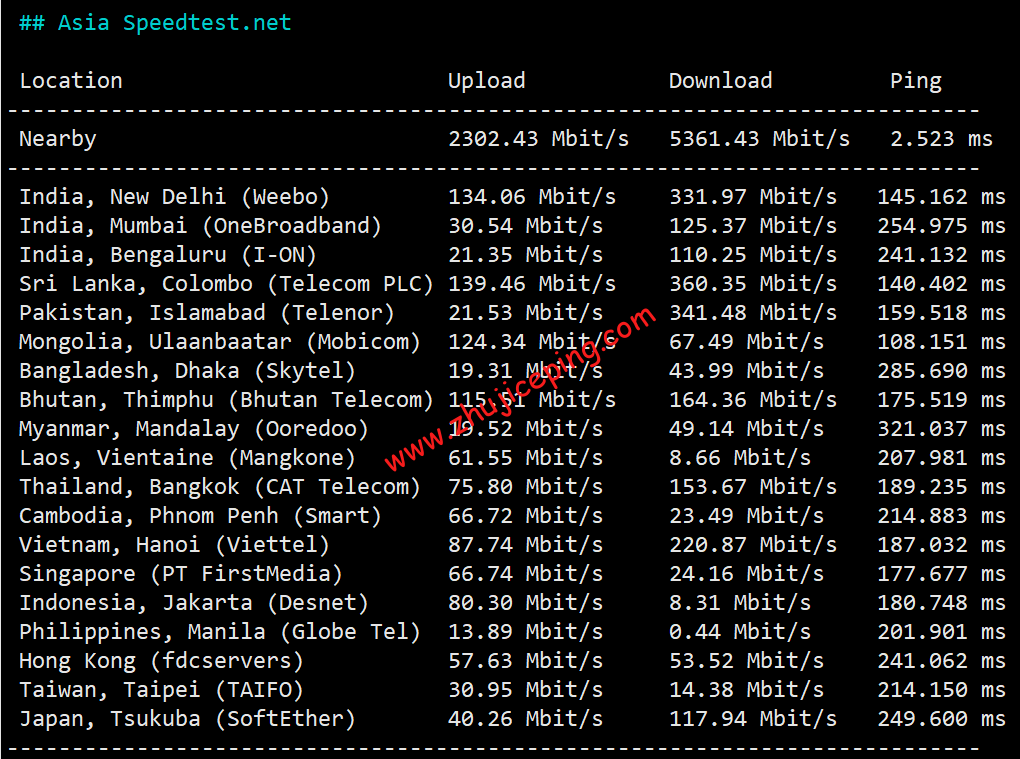The height and width of the screenshot is (759, 1020).
Task: Click "Taiwan, Taipei (TAIFO)" location text
Action: tap(161, 690)
